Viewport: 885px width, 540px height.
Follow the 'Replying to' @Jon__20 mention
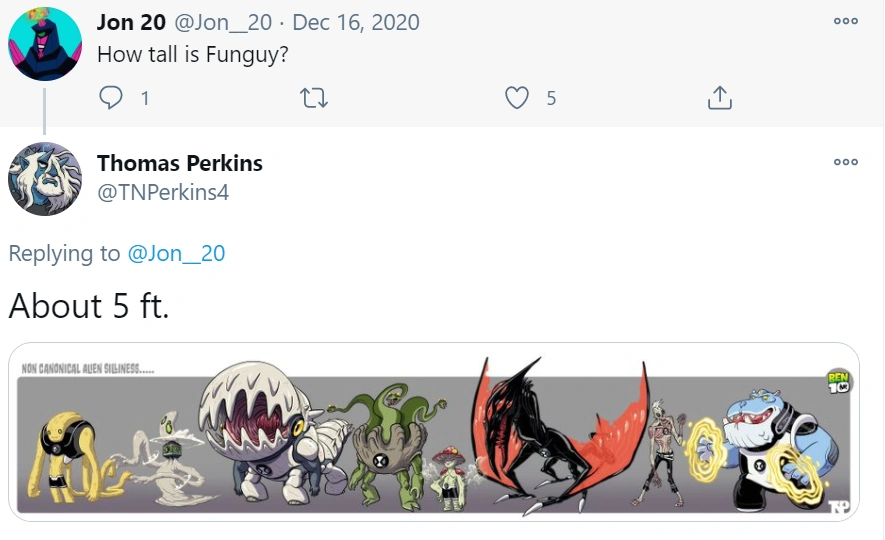tap(176, 254)
